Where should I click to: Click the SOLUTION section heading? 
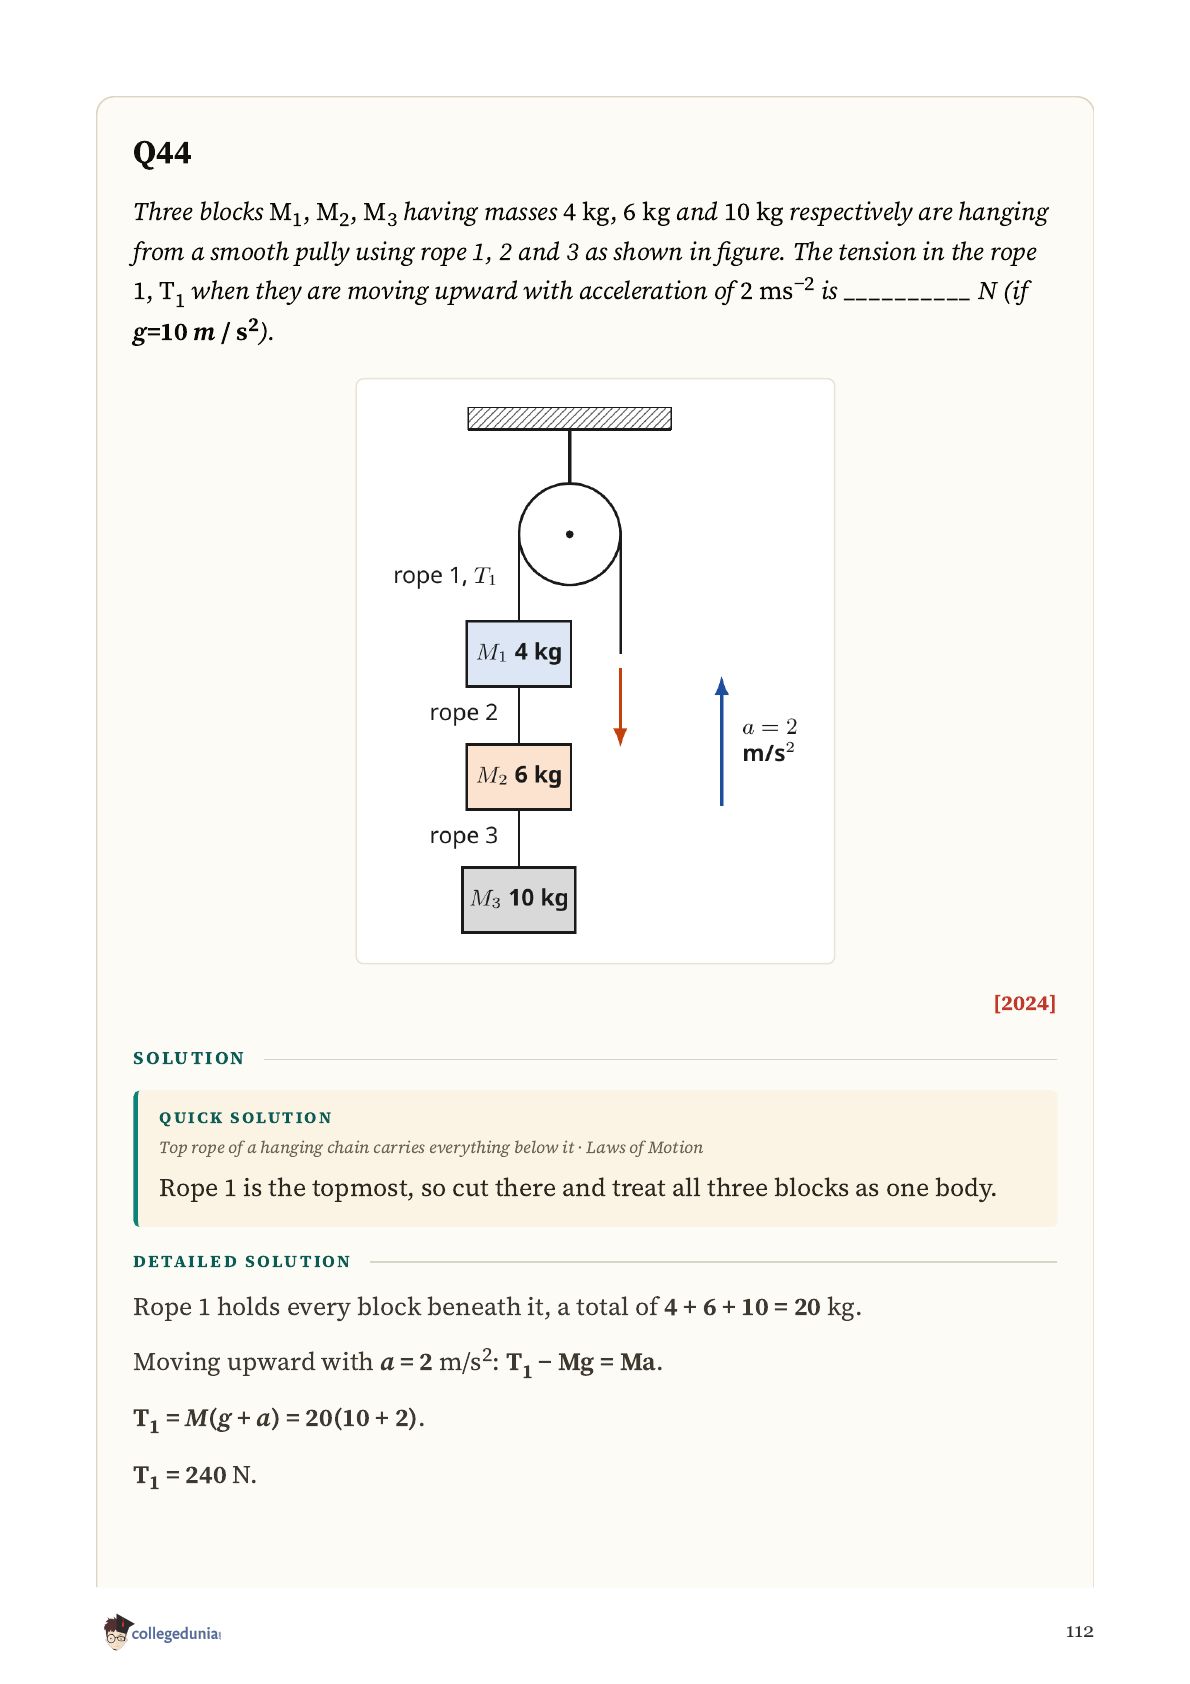pos(189,1058)
